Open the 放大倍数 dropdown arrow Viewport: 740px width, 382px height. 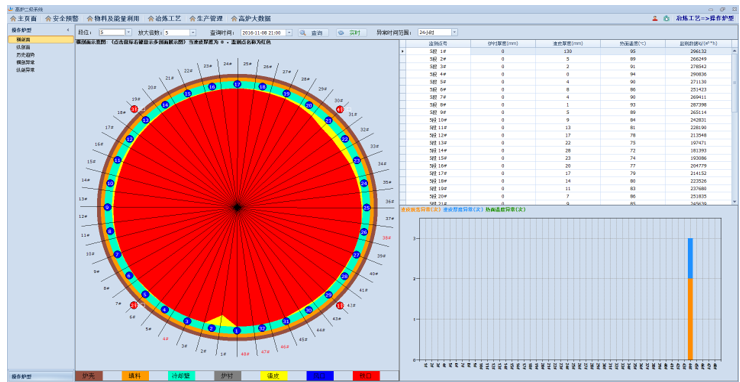(x=193, y=33)
